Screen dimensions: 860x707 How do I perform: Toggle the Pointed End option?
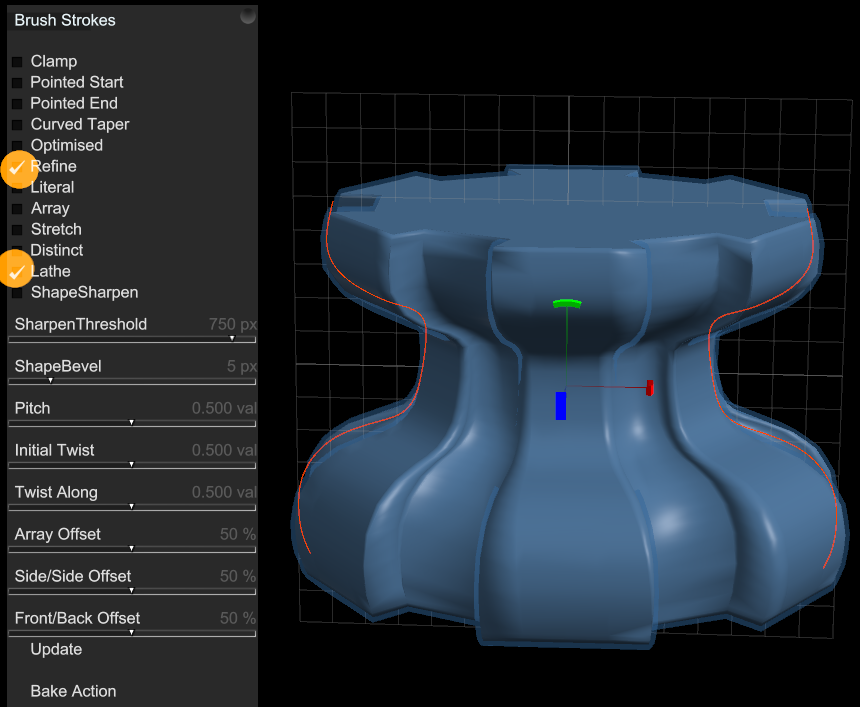coord(17,104)
